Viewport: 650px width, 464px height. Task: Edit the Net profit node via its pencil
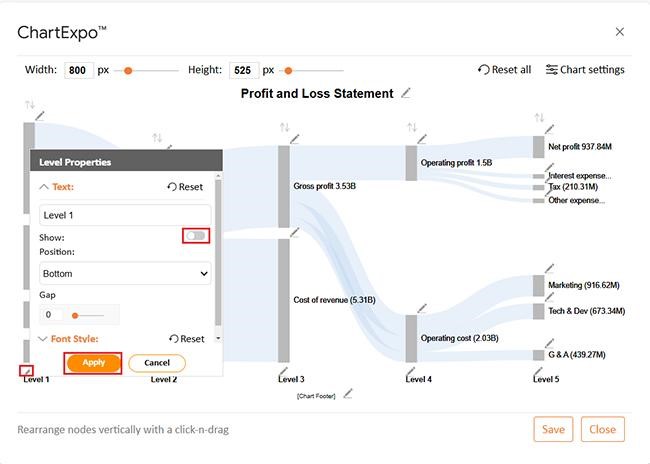pyautogui.click(x=549, y=129)
